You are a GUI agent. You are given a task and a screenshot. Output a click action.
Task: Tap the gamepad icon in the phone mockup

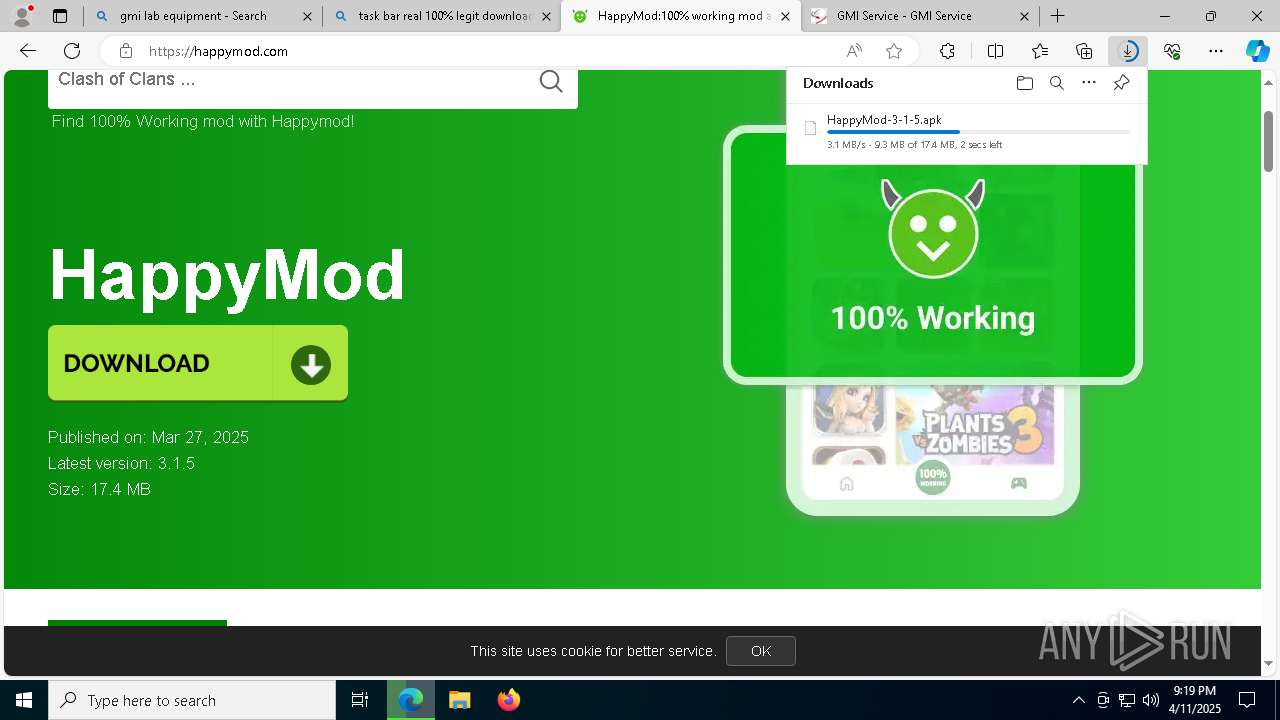(1018, 484)
